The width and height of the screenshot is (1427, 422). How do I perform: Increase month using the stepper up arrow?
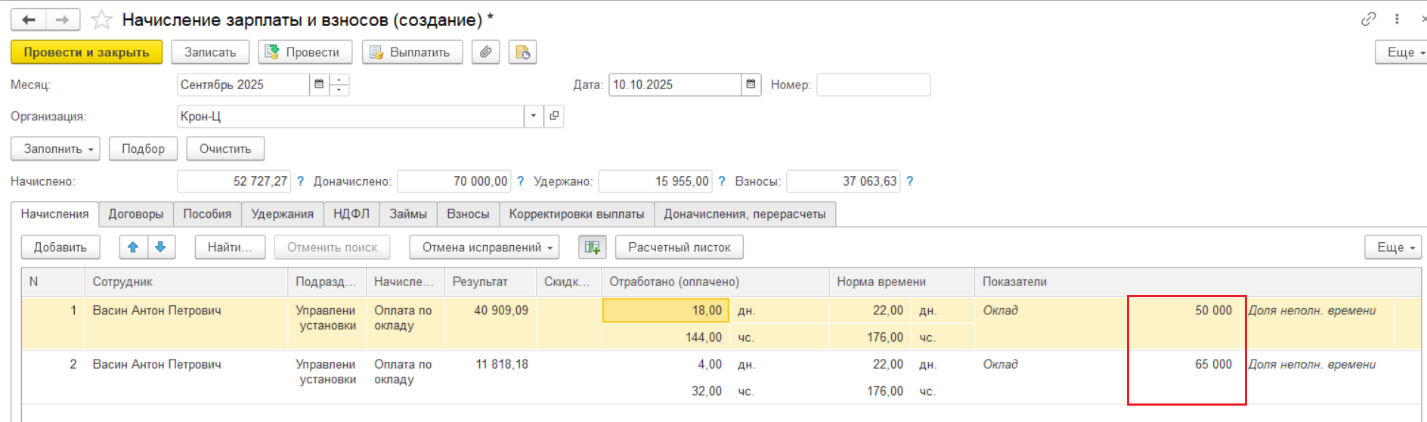point(339,80)
